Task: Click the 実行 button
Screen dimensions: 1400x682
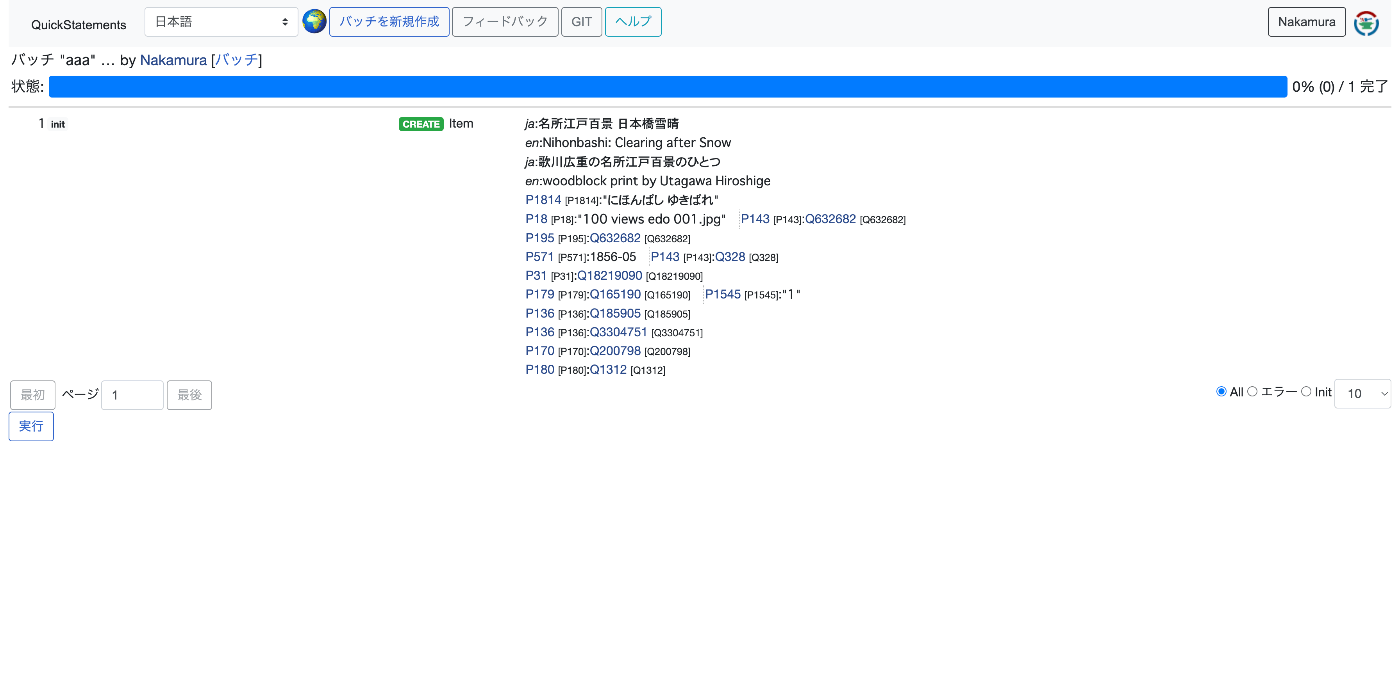Action: [31, 426]
